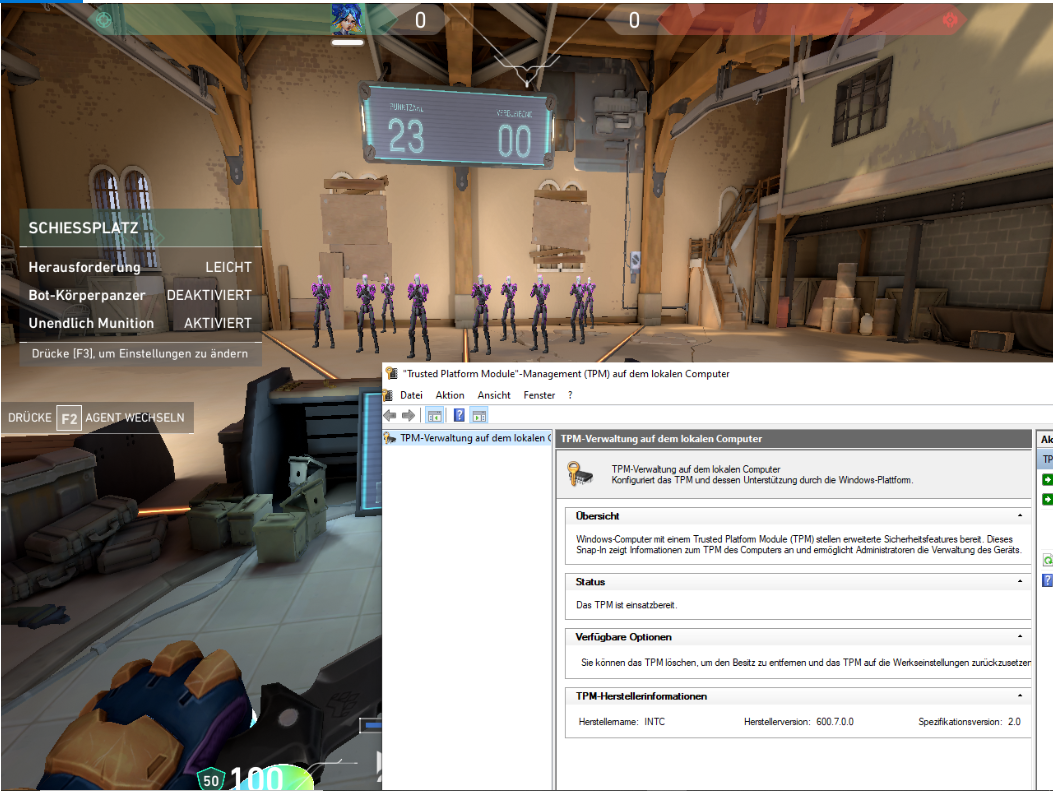Viewport: 1054px width, 791px height.
Task: Toggle the console tree pane toolbar icon
Action: pyautogui.click(x=434, y=416)
